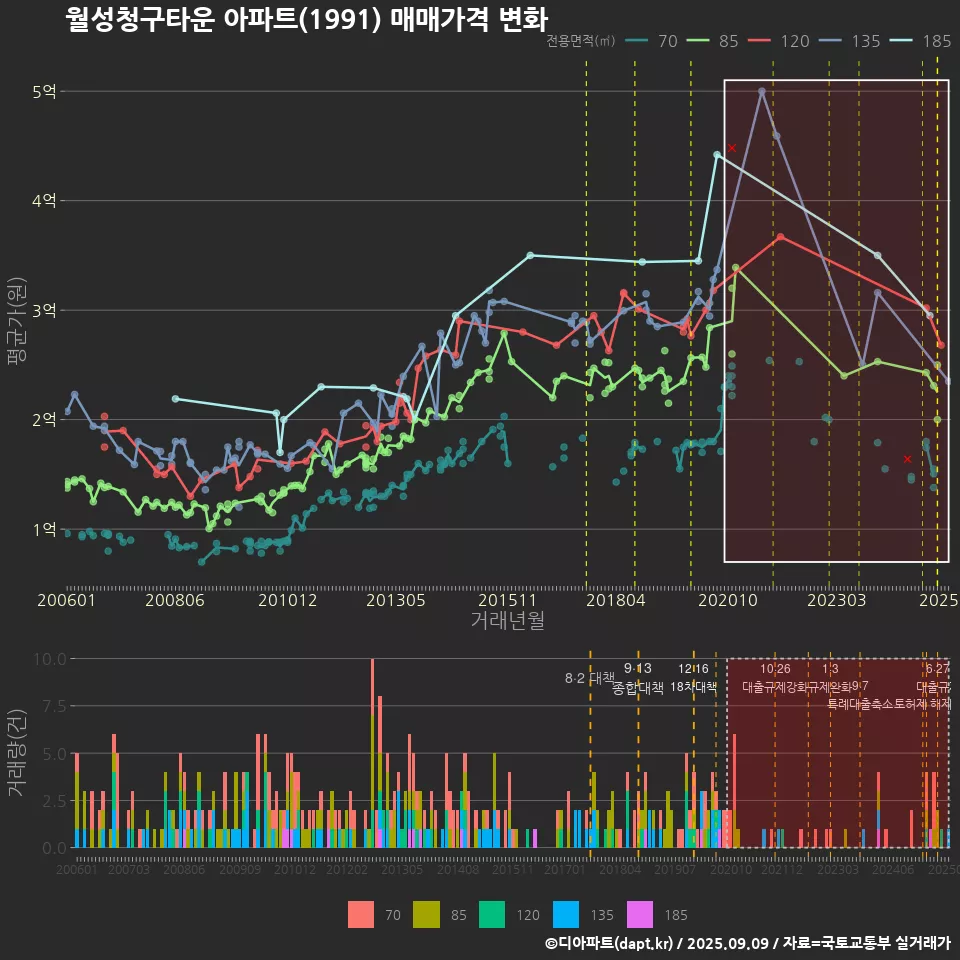Toggle the 85 green line legend entry
The height and width of the screenshot is (960, 960).
point(713,41)
